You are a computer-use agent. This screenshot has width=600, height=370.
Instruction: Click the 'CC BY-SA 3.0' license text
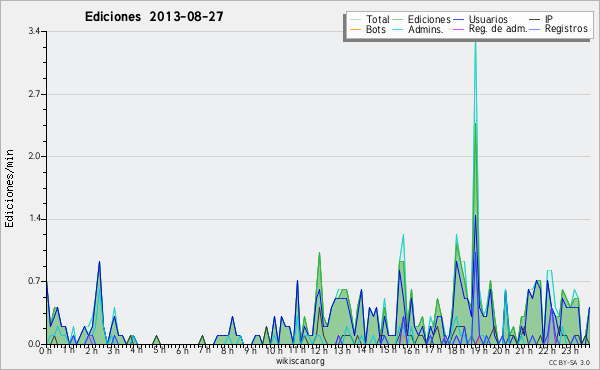pos(569,362)
